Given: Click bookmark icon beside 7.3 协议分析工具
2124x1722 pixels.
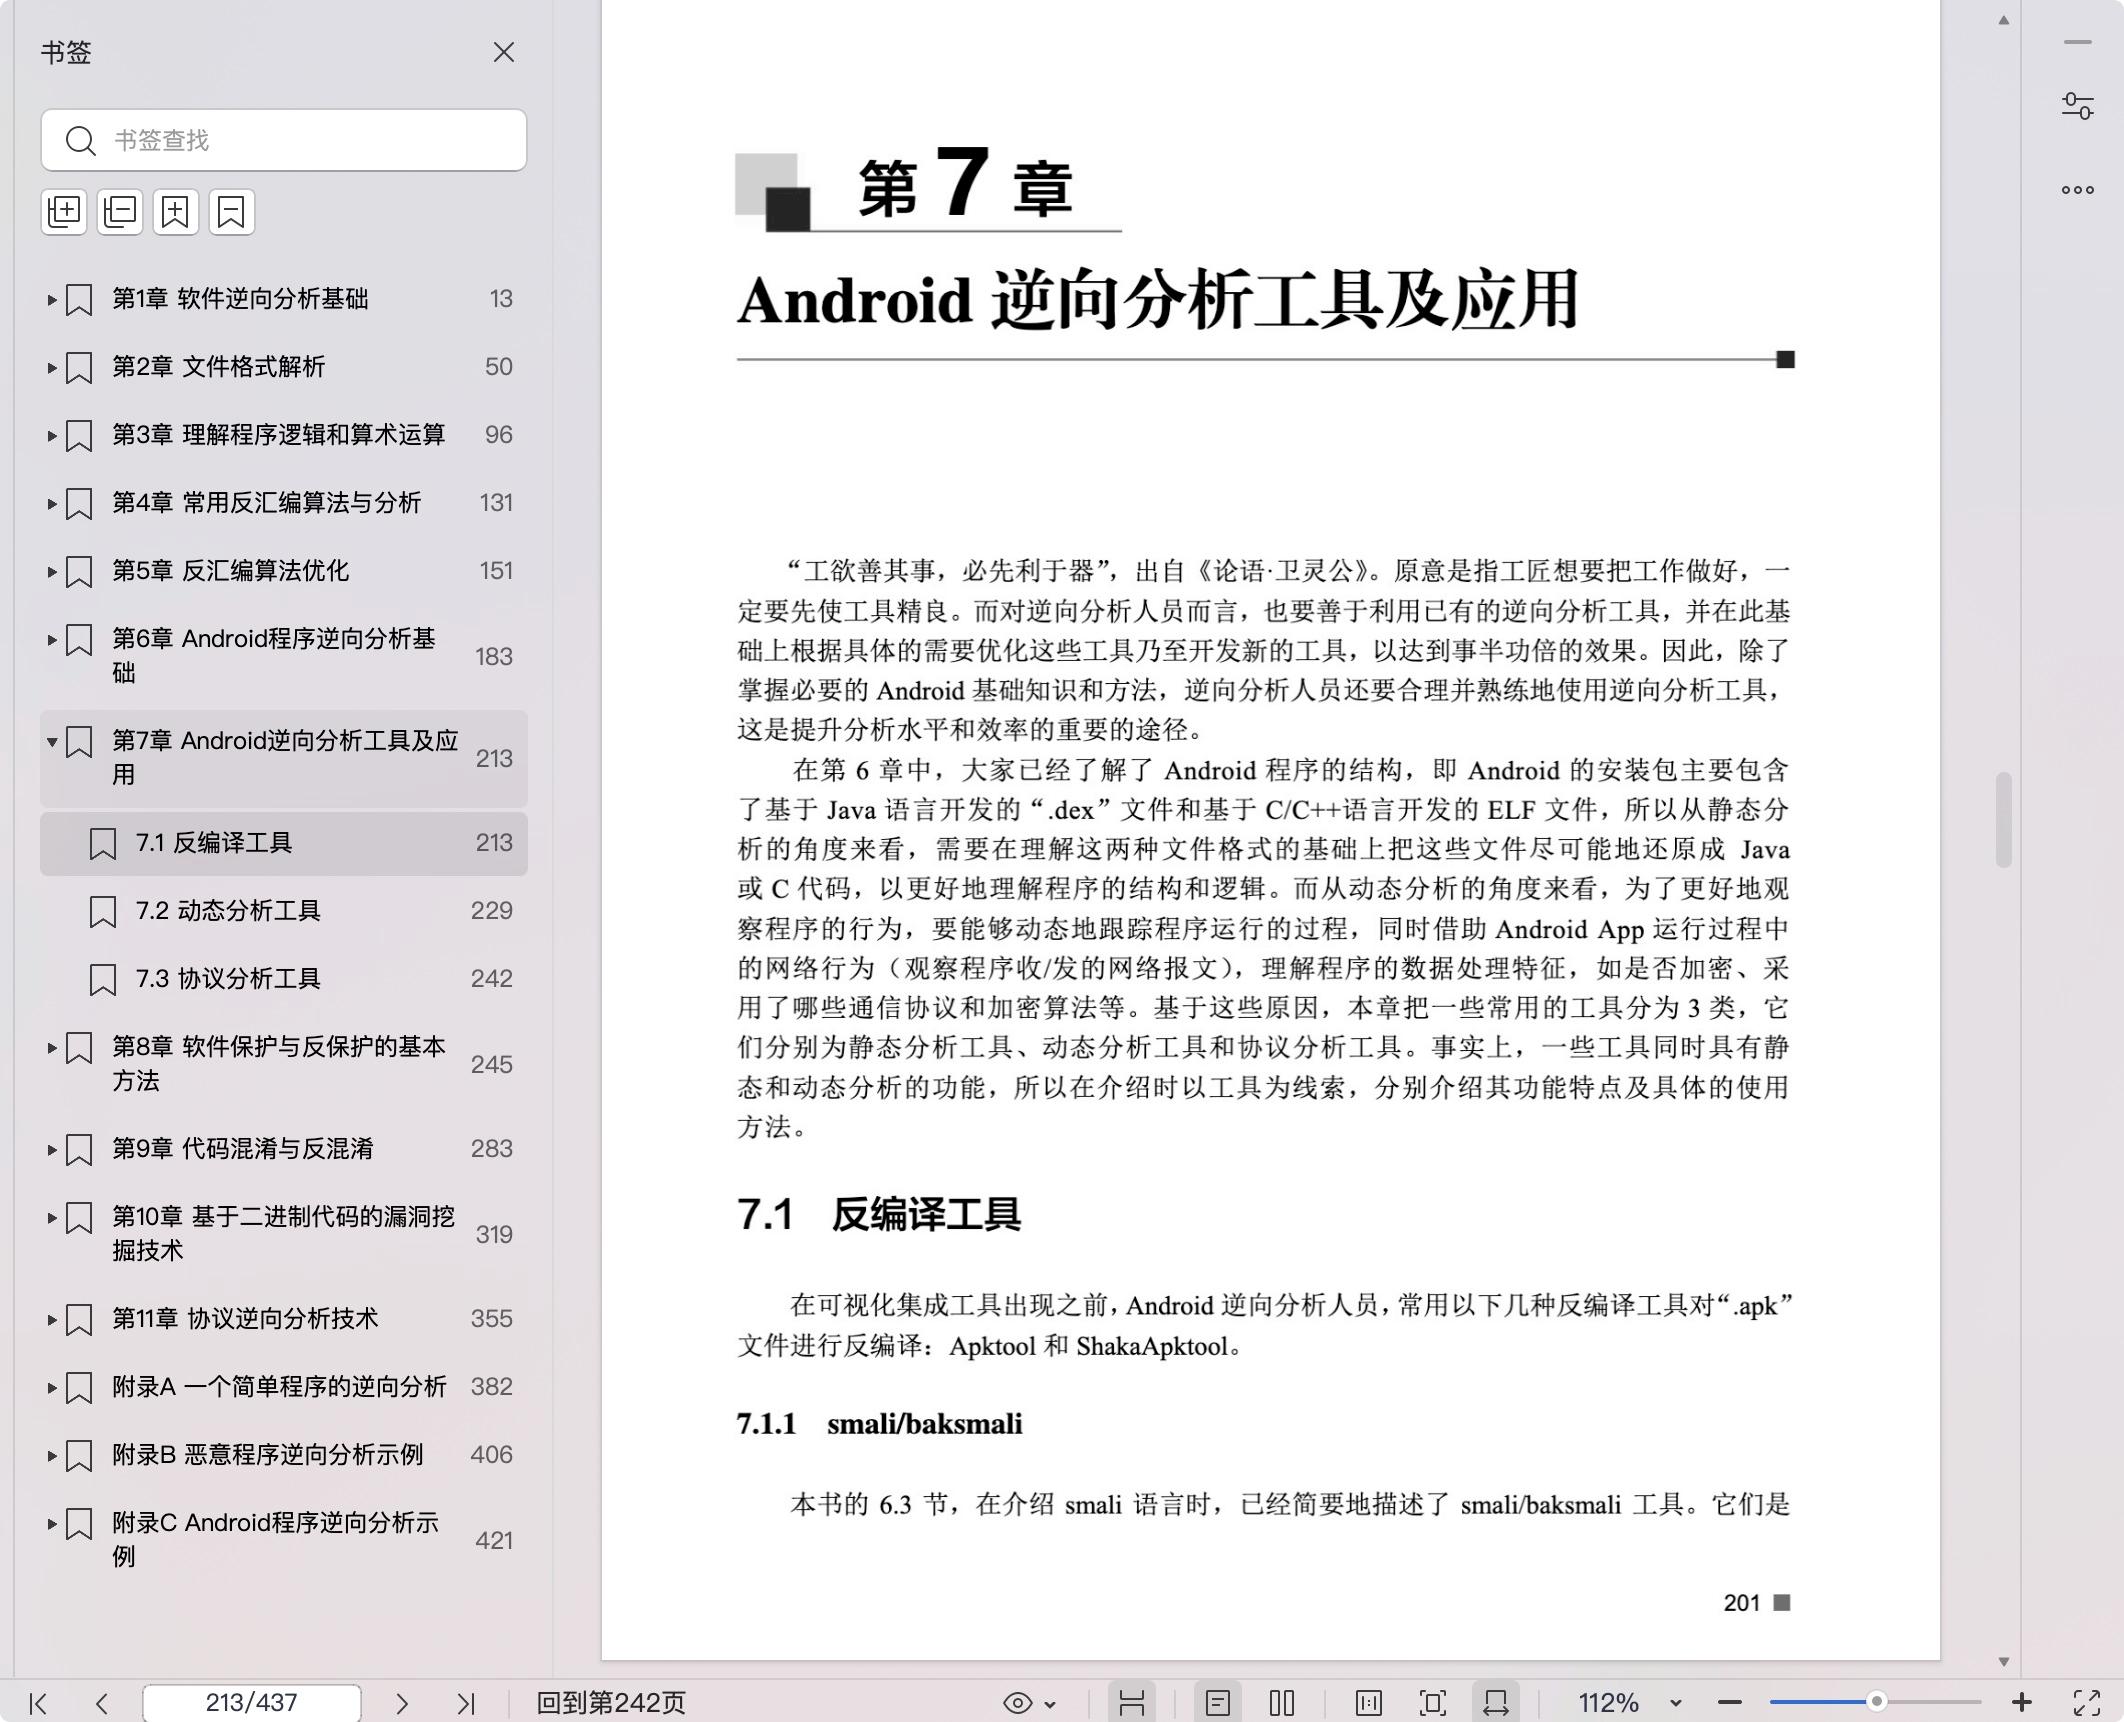Looking at the screenshot, I should click(x=103, y=979).
